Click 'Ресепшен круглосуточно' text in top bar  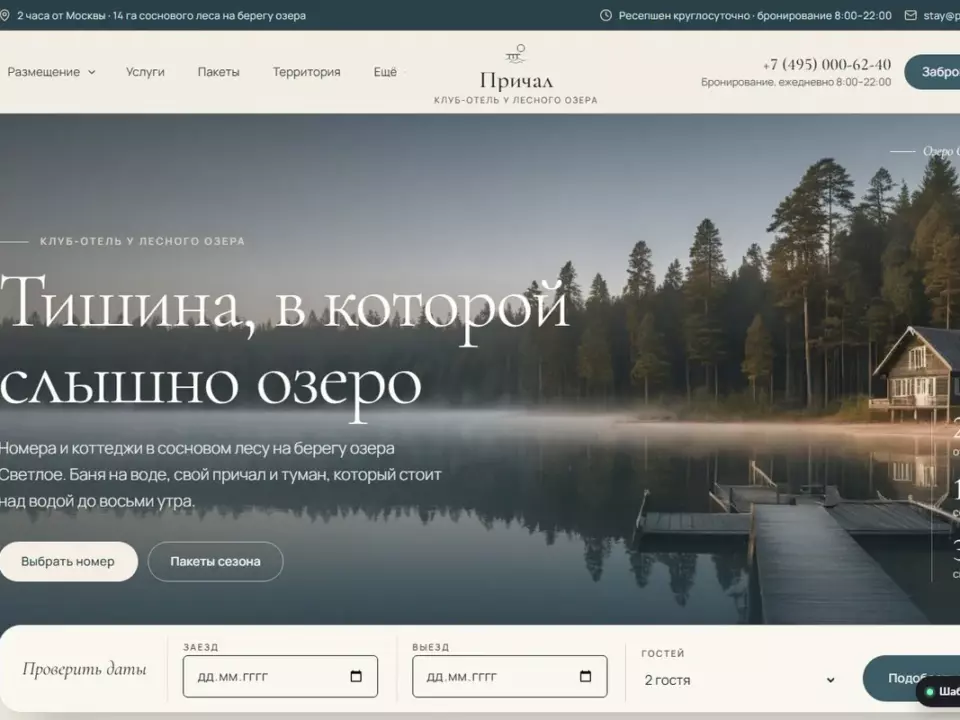[x=684, y=15]
